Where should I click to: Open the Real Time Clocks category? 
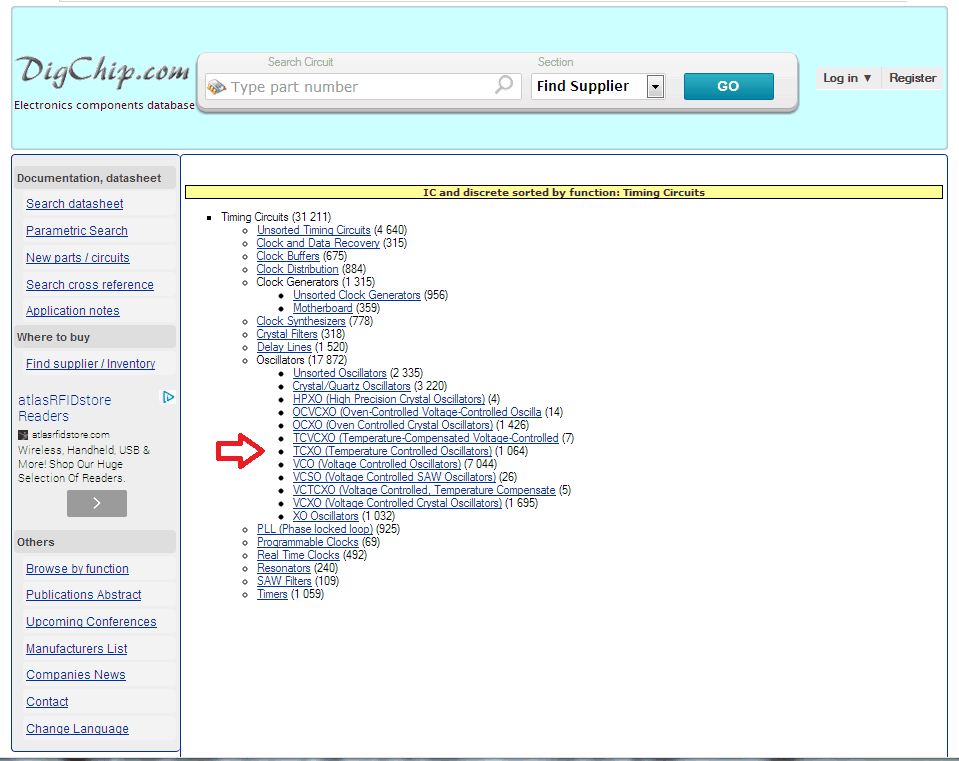pos(298,555)
